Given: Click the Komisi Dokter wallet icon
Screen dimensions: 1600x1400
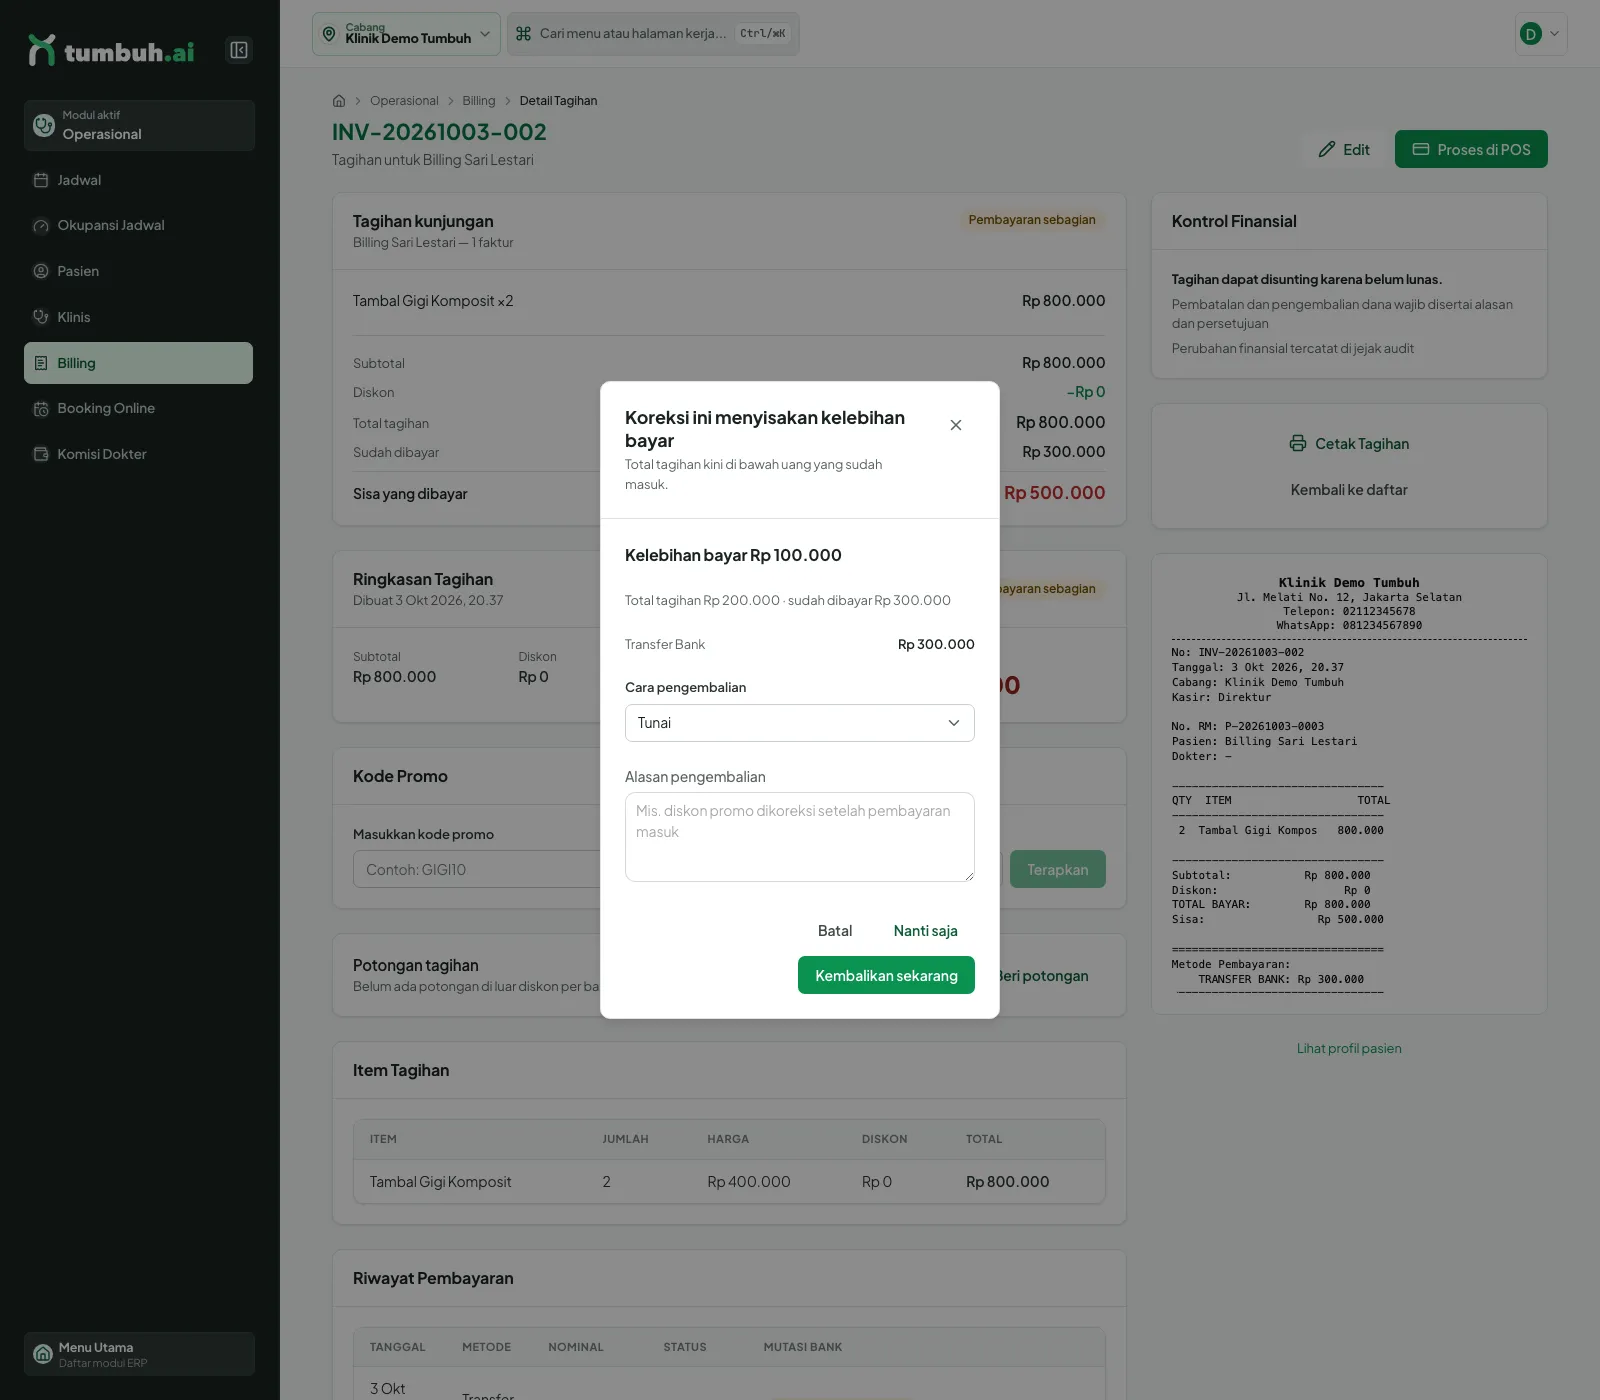Looking at the screenshot, I should click(41, 454).
